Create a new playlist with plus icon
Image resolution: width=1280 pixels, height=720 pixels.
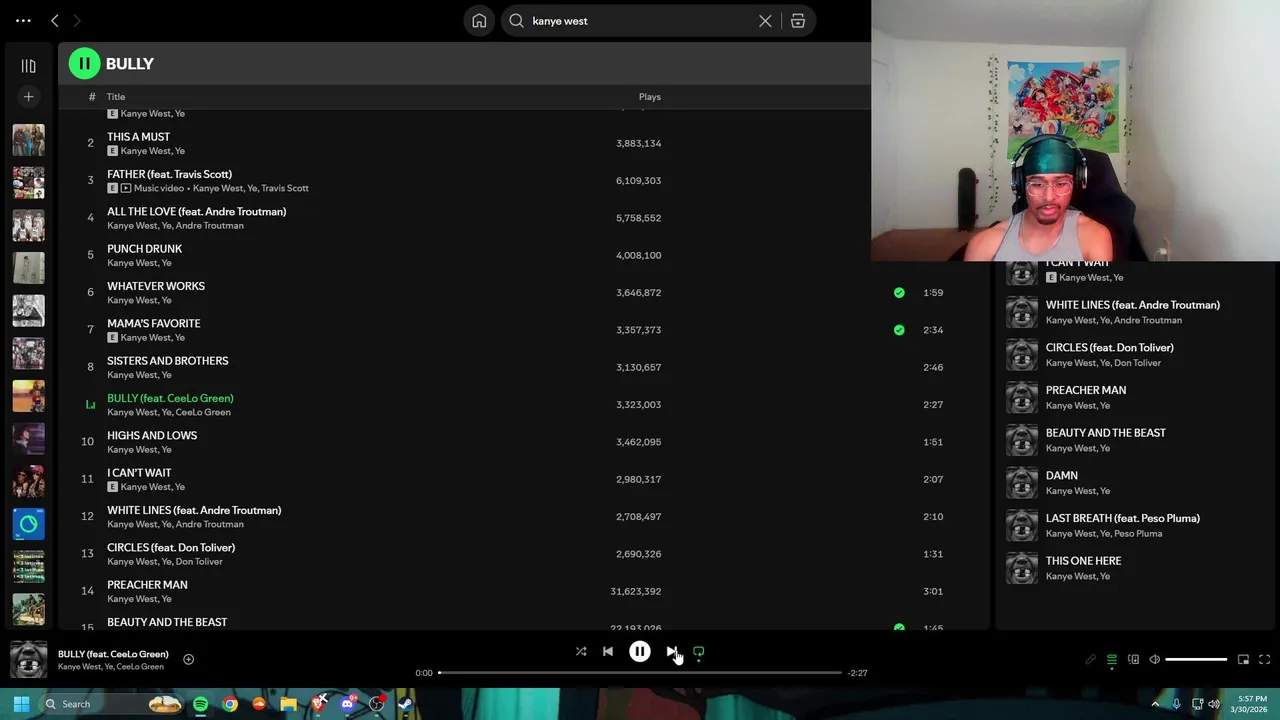point(28,97)
